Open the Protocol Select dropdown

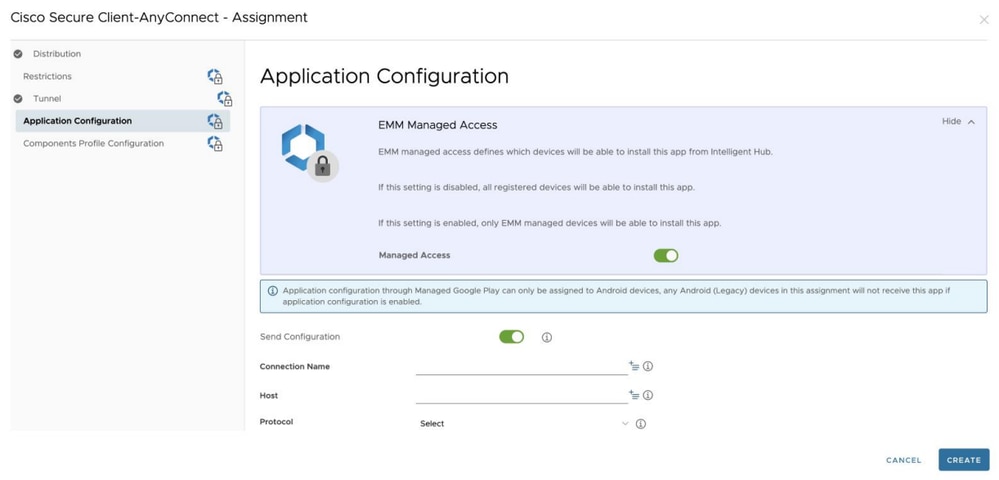tap(523, 424)
